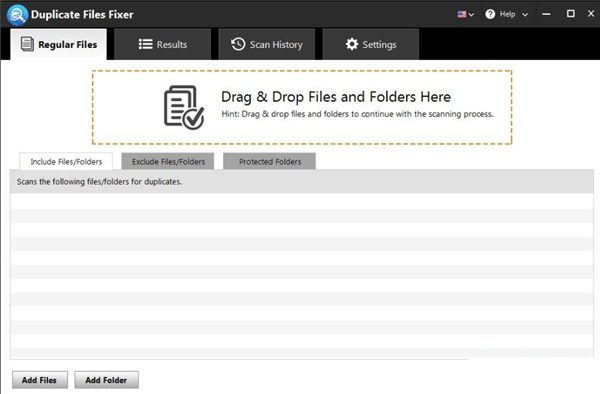This screenshot has width=600, height=394.
Task: Open the Help menu
Action: [507, 15]
